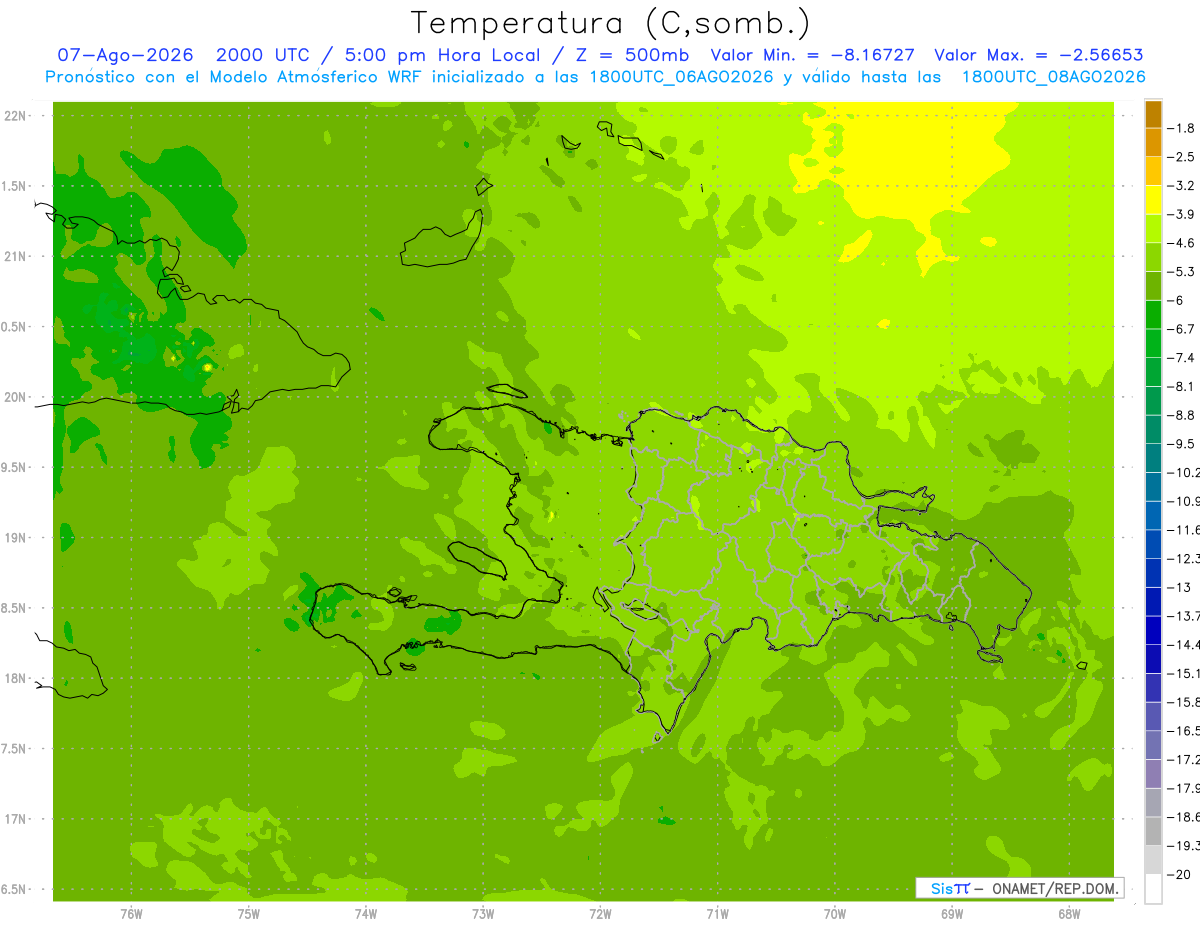
Task: Pick the lime swatch between -3.9 and -4.6
Action: click(1153, 229)
